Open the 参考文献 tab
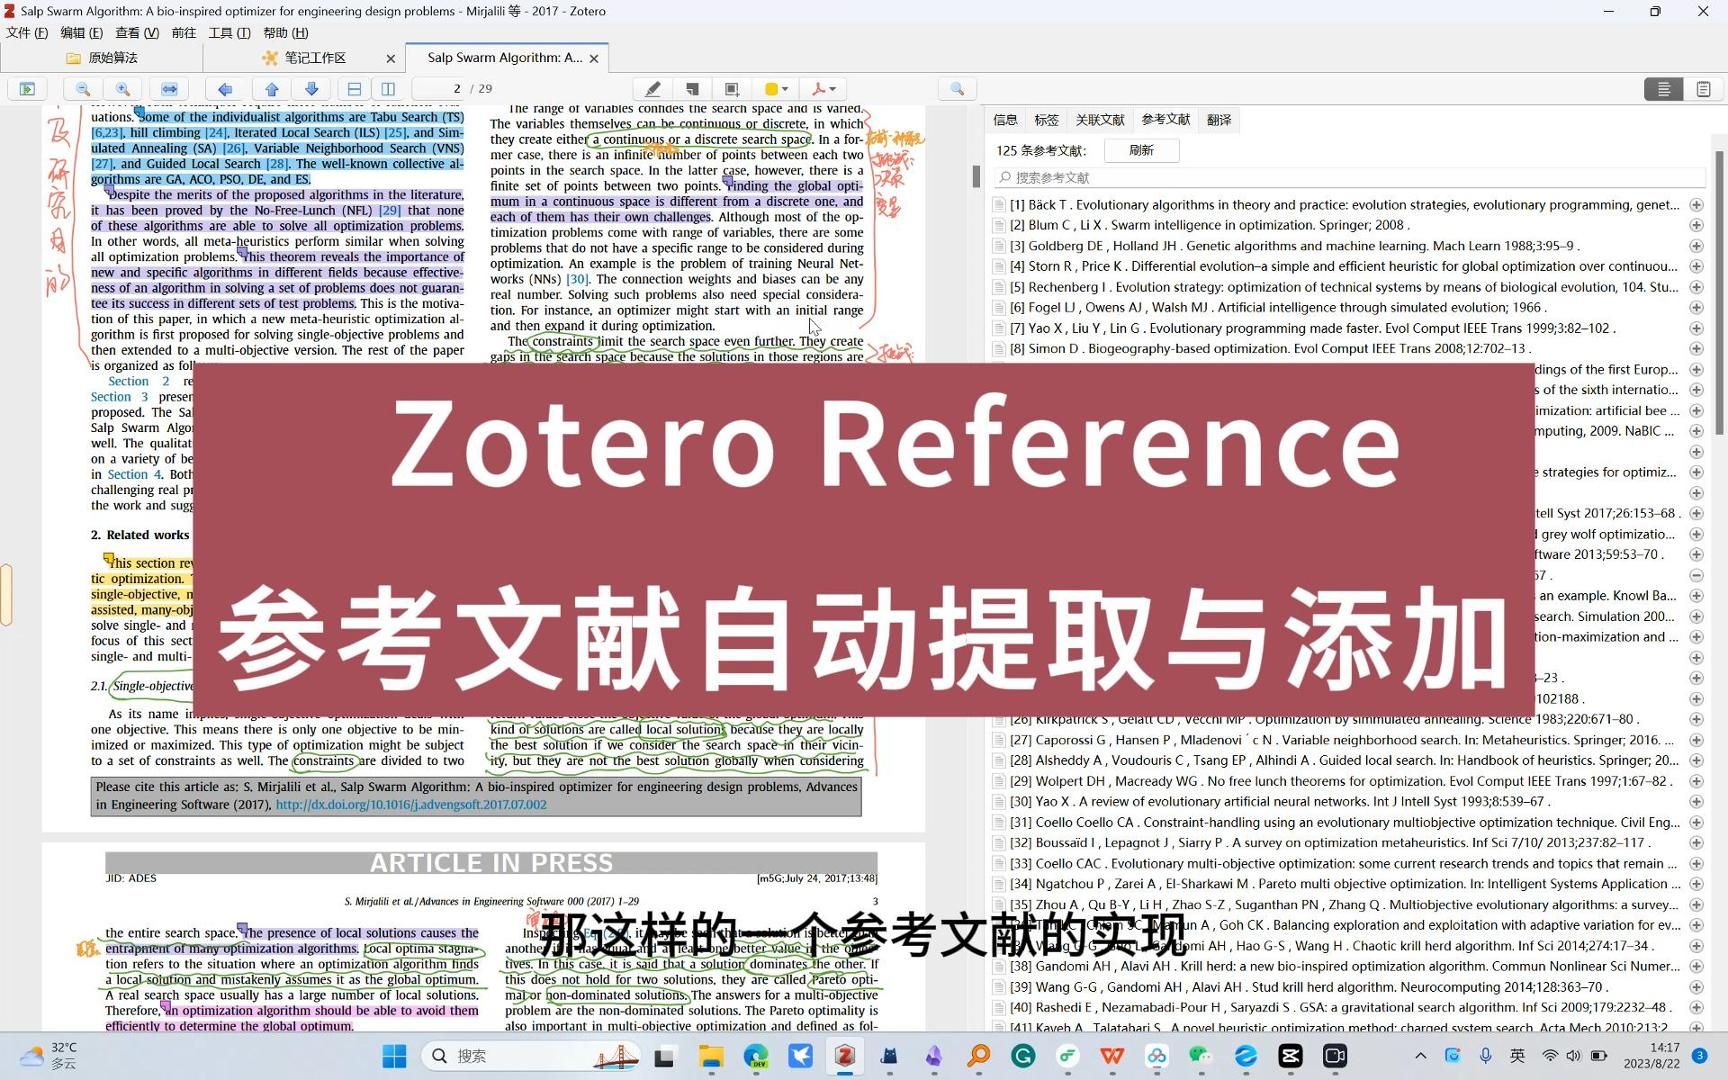Viewport: 1728px width, 1080px height. pos(1166,120)
